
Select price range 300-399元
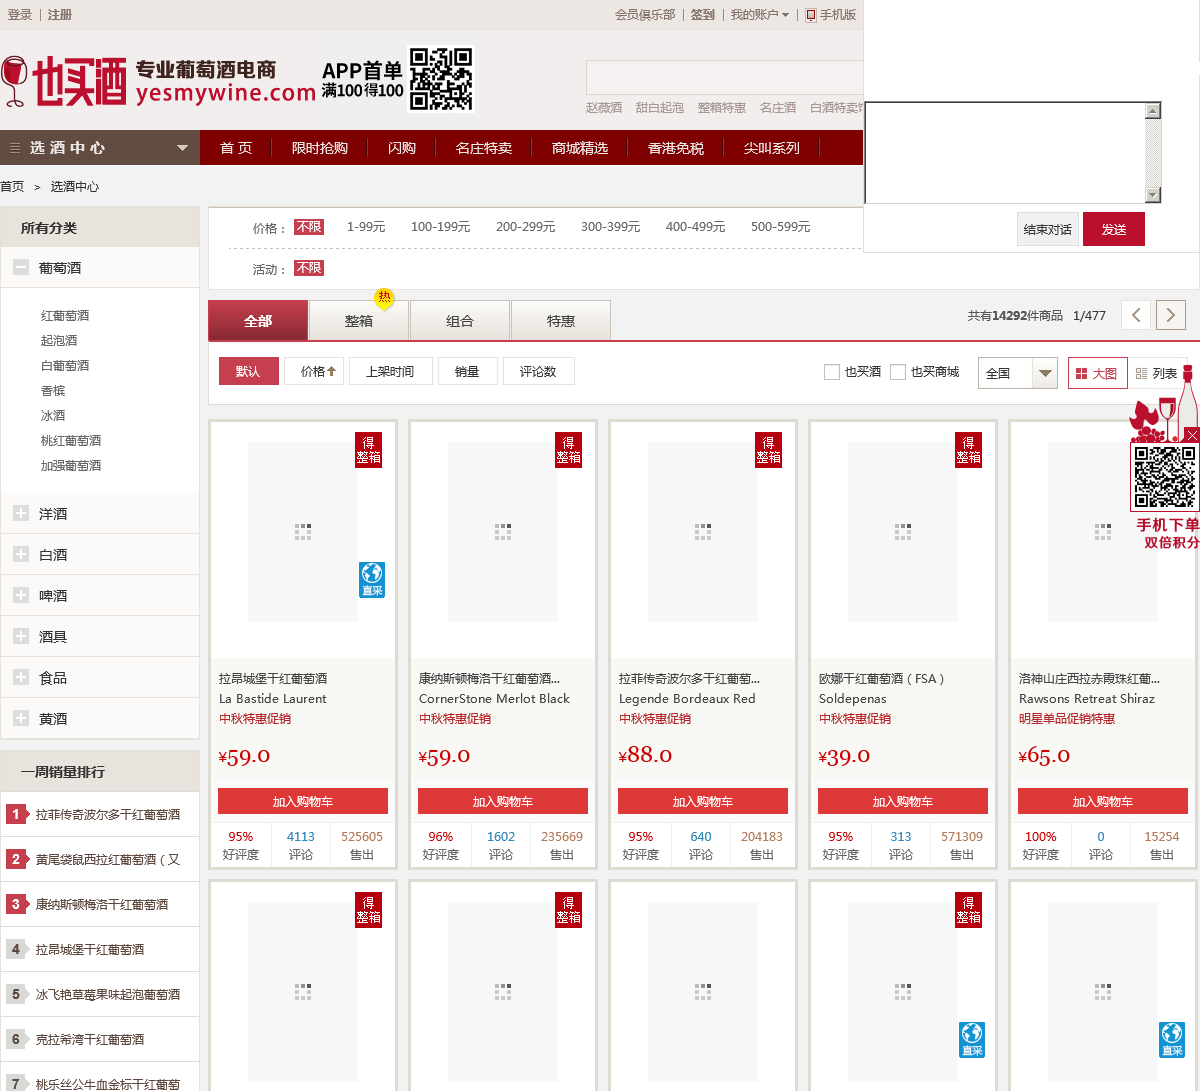point(610,227)
